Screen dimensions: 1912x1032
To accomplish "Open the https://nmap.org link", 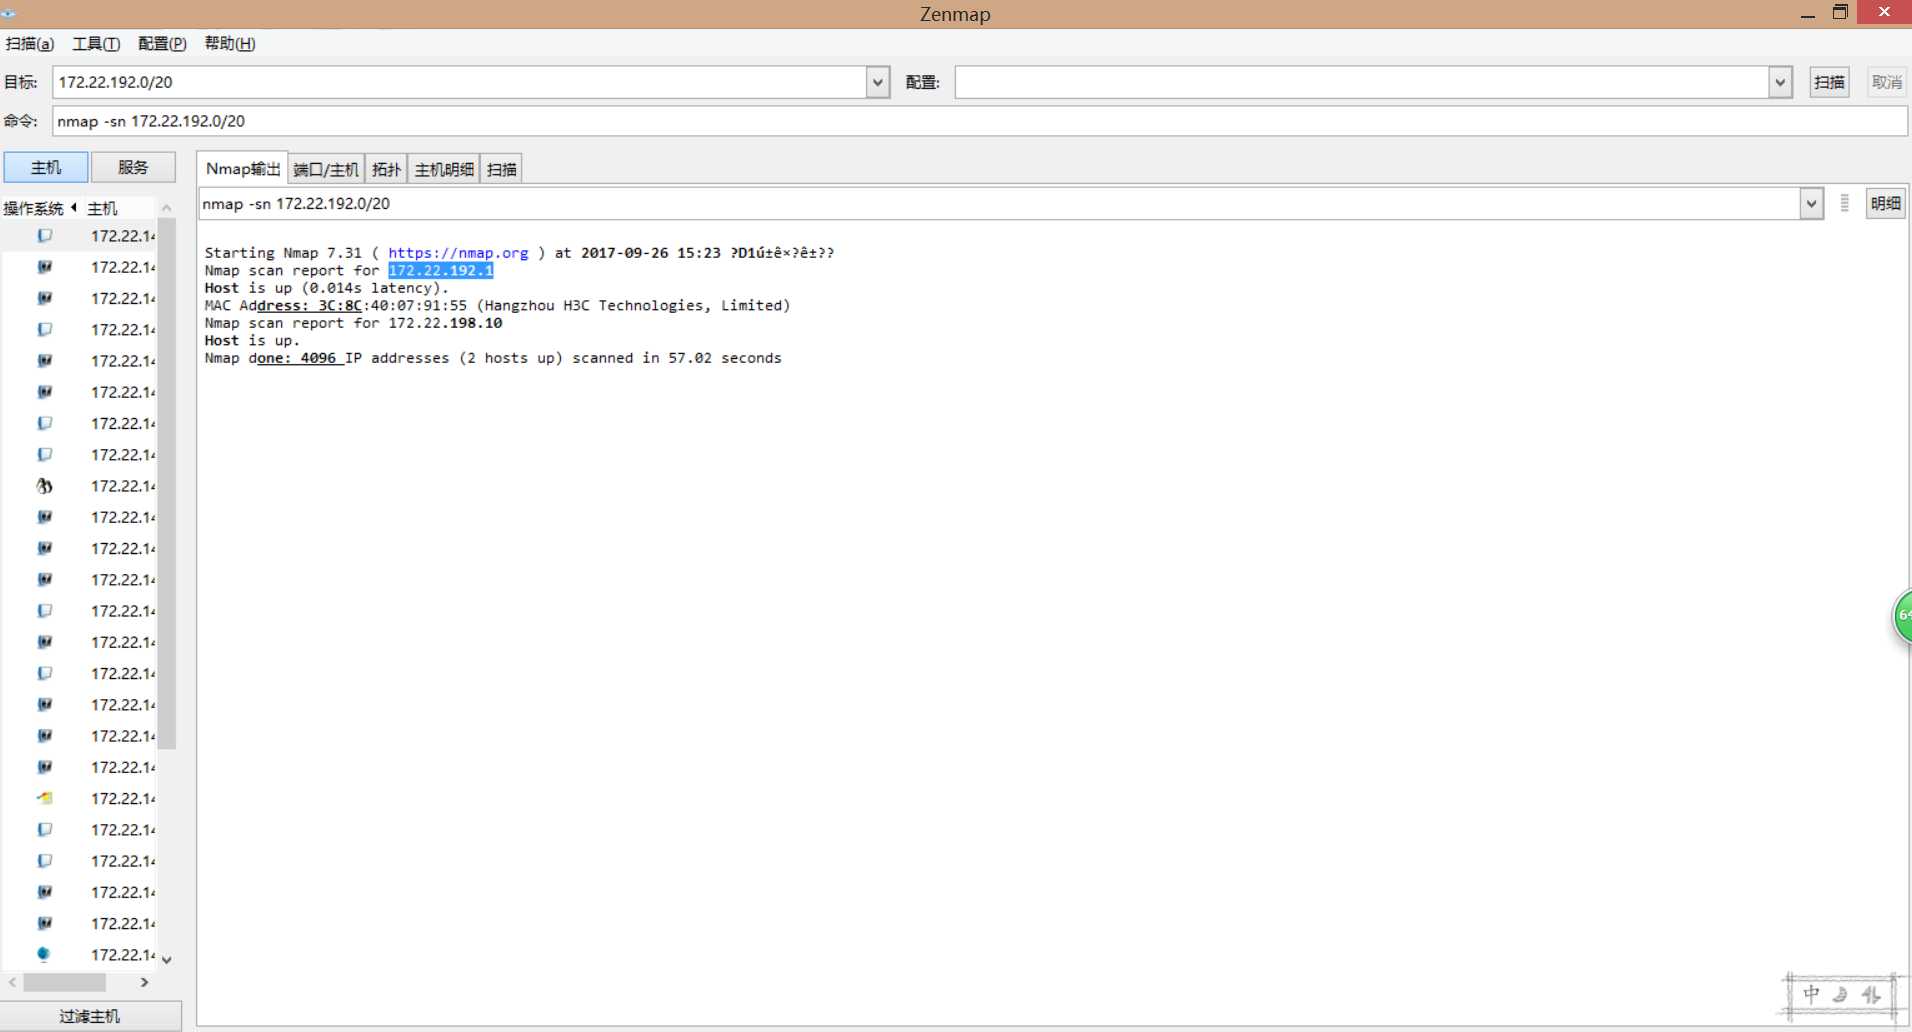I will click(458, 253).
